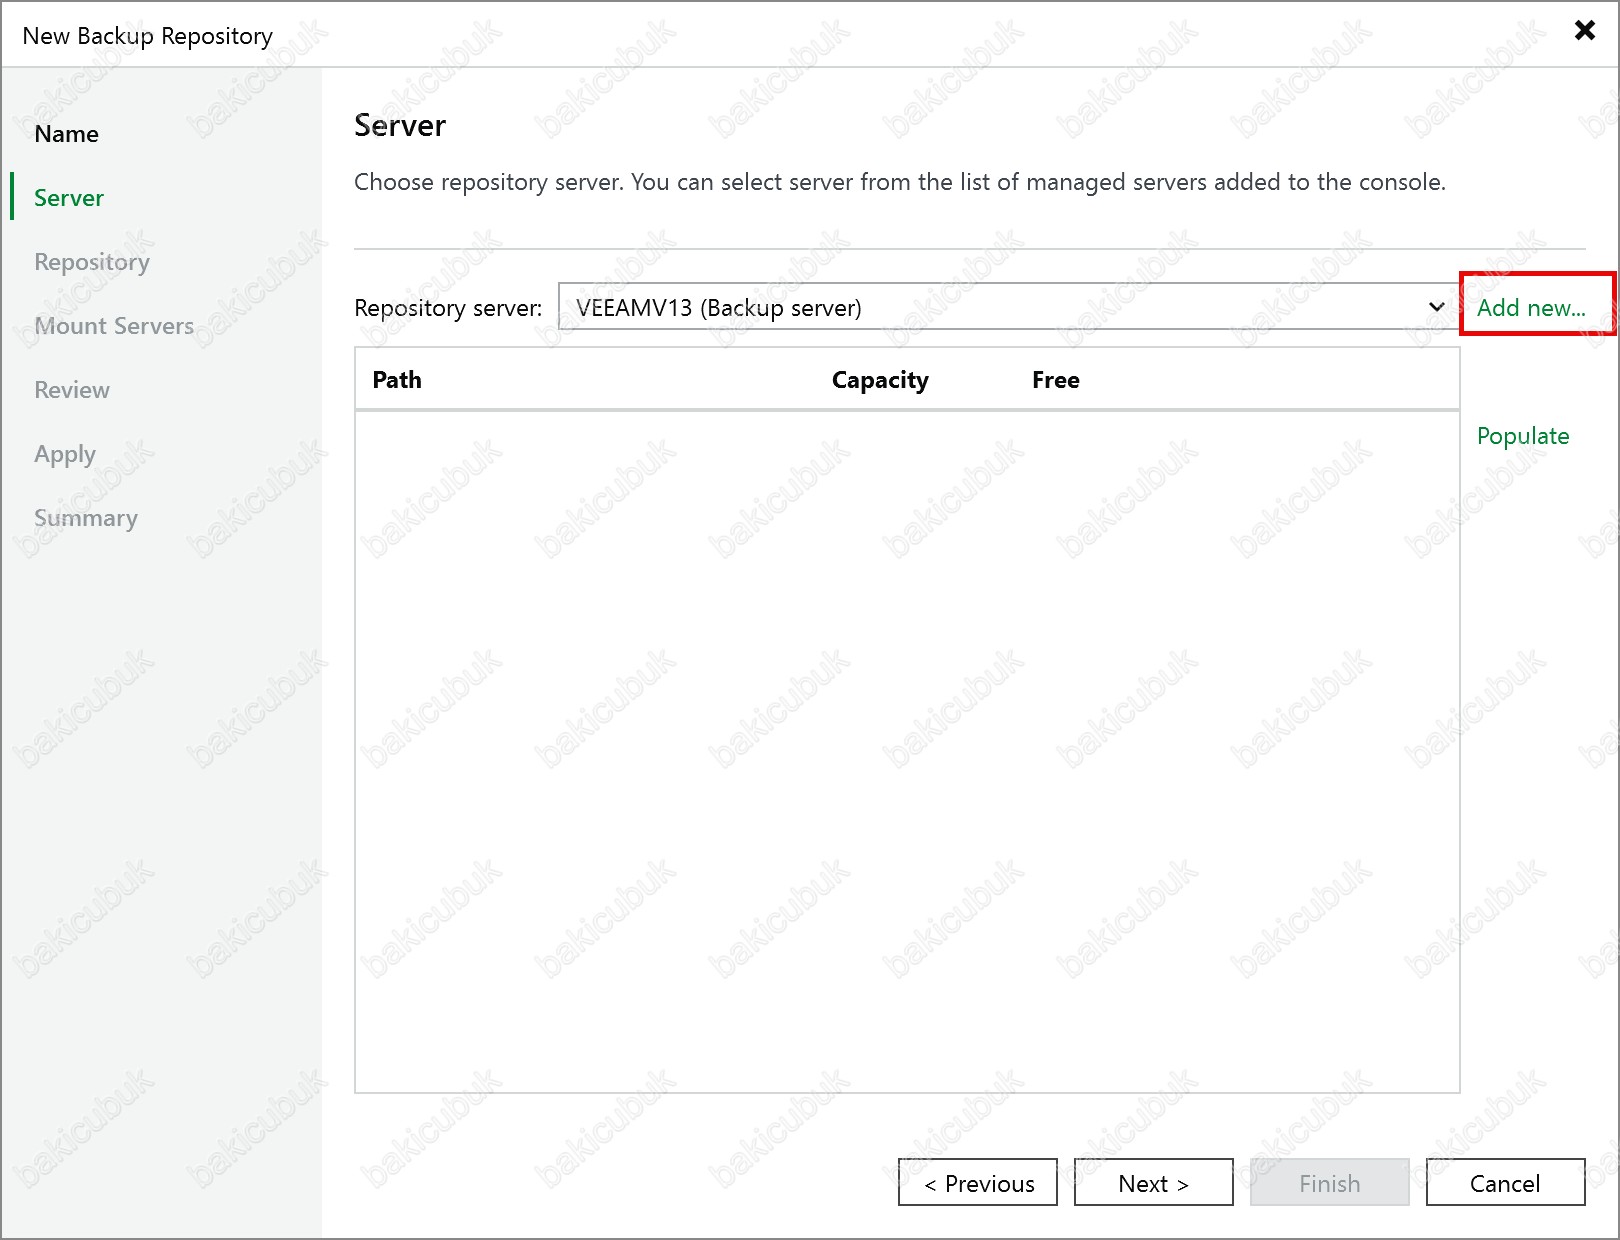Open the Summary step in sidebar

click(x=85, y=518)
